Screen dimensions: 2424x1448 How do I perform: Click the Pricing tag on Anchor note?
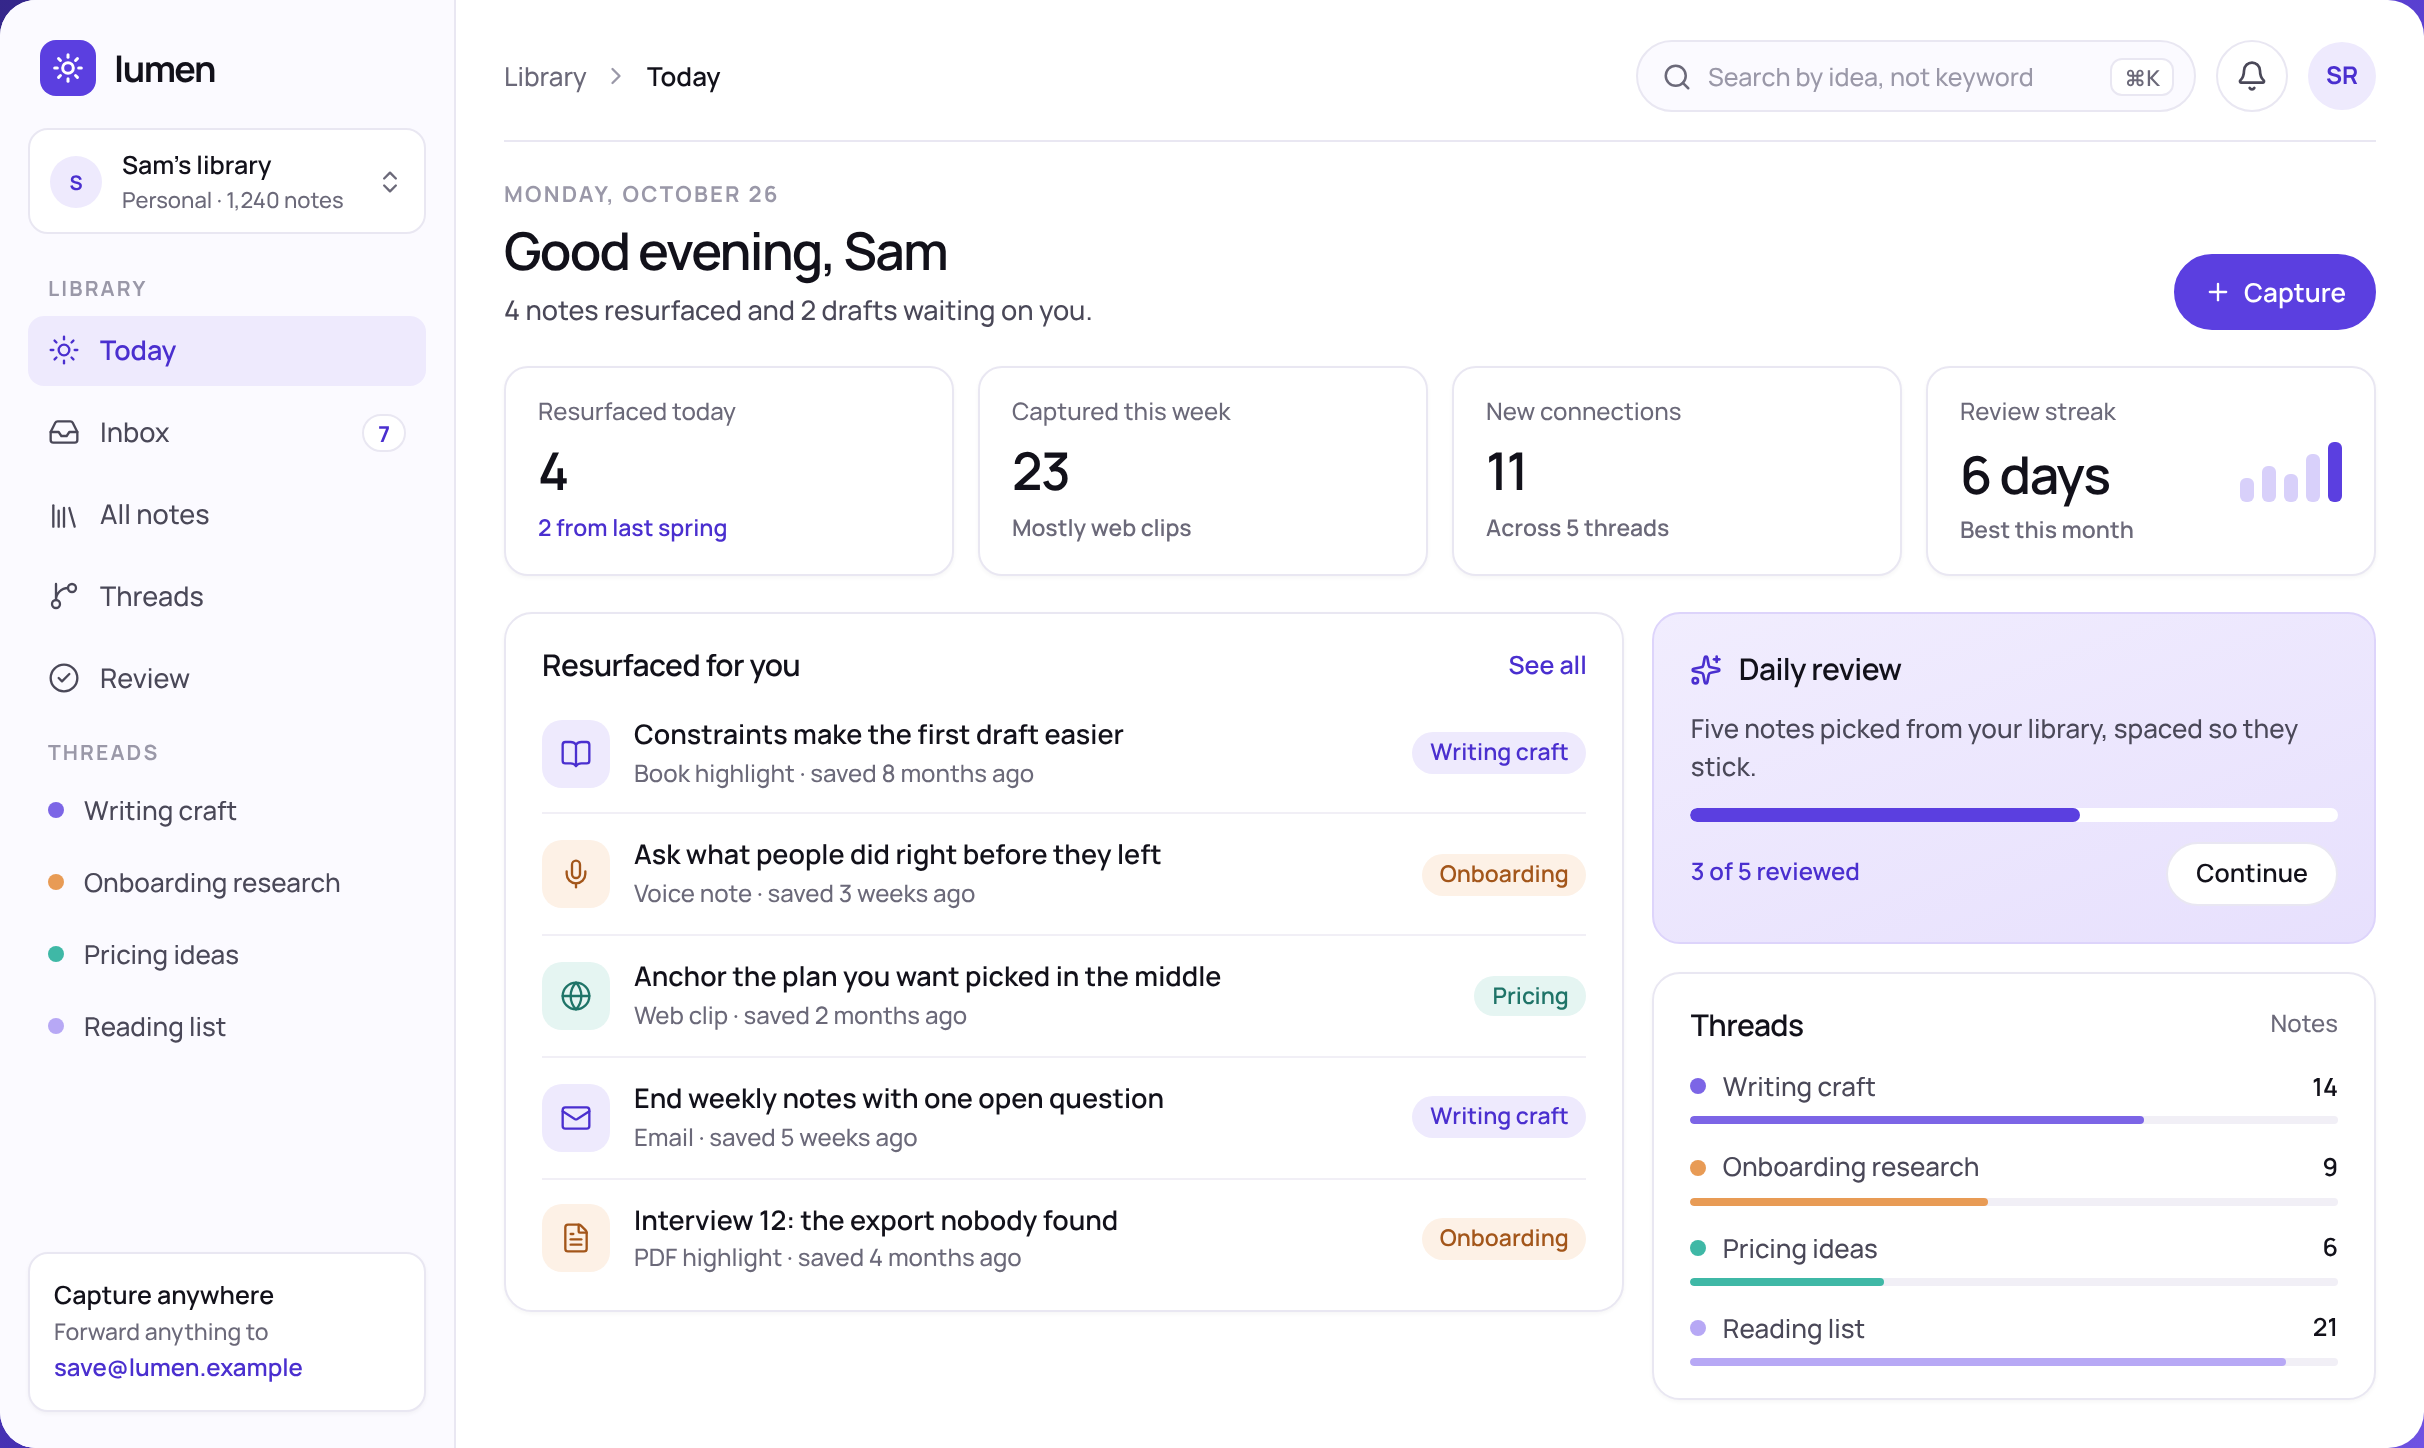tap(1529, 996)
